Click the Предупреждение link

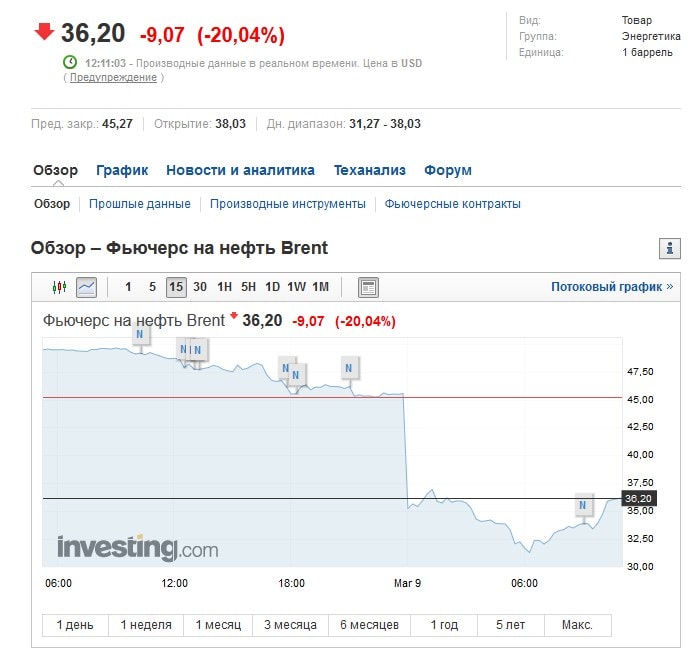(113, 78)
